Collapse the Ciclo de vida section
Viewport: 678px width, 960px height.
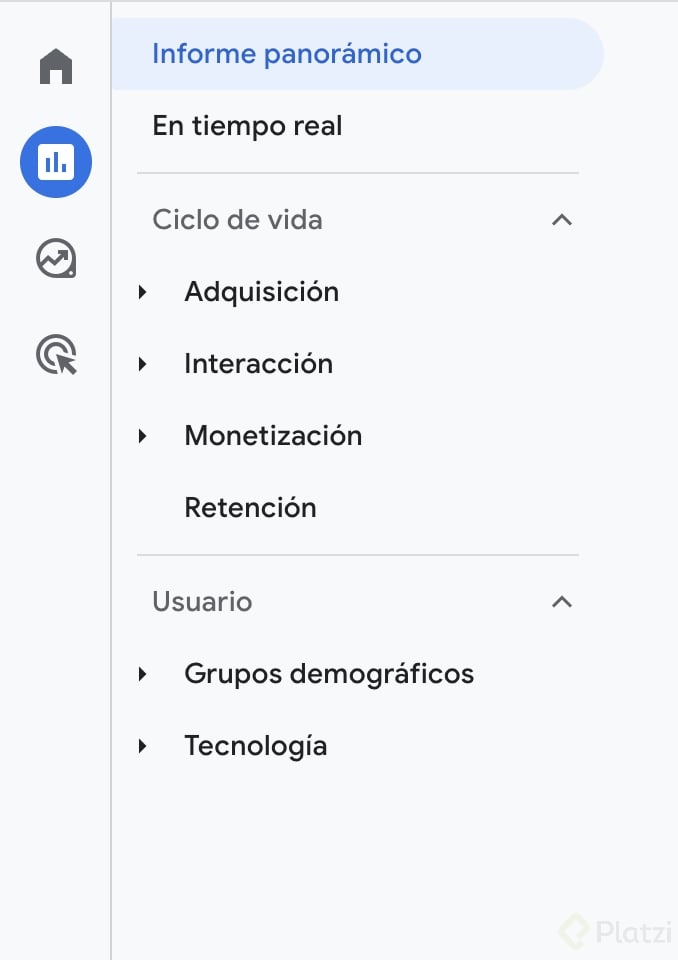tap(562, 220)
